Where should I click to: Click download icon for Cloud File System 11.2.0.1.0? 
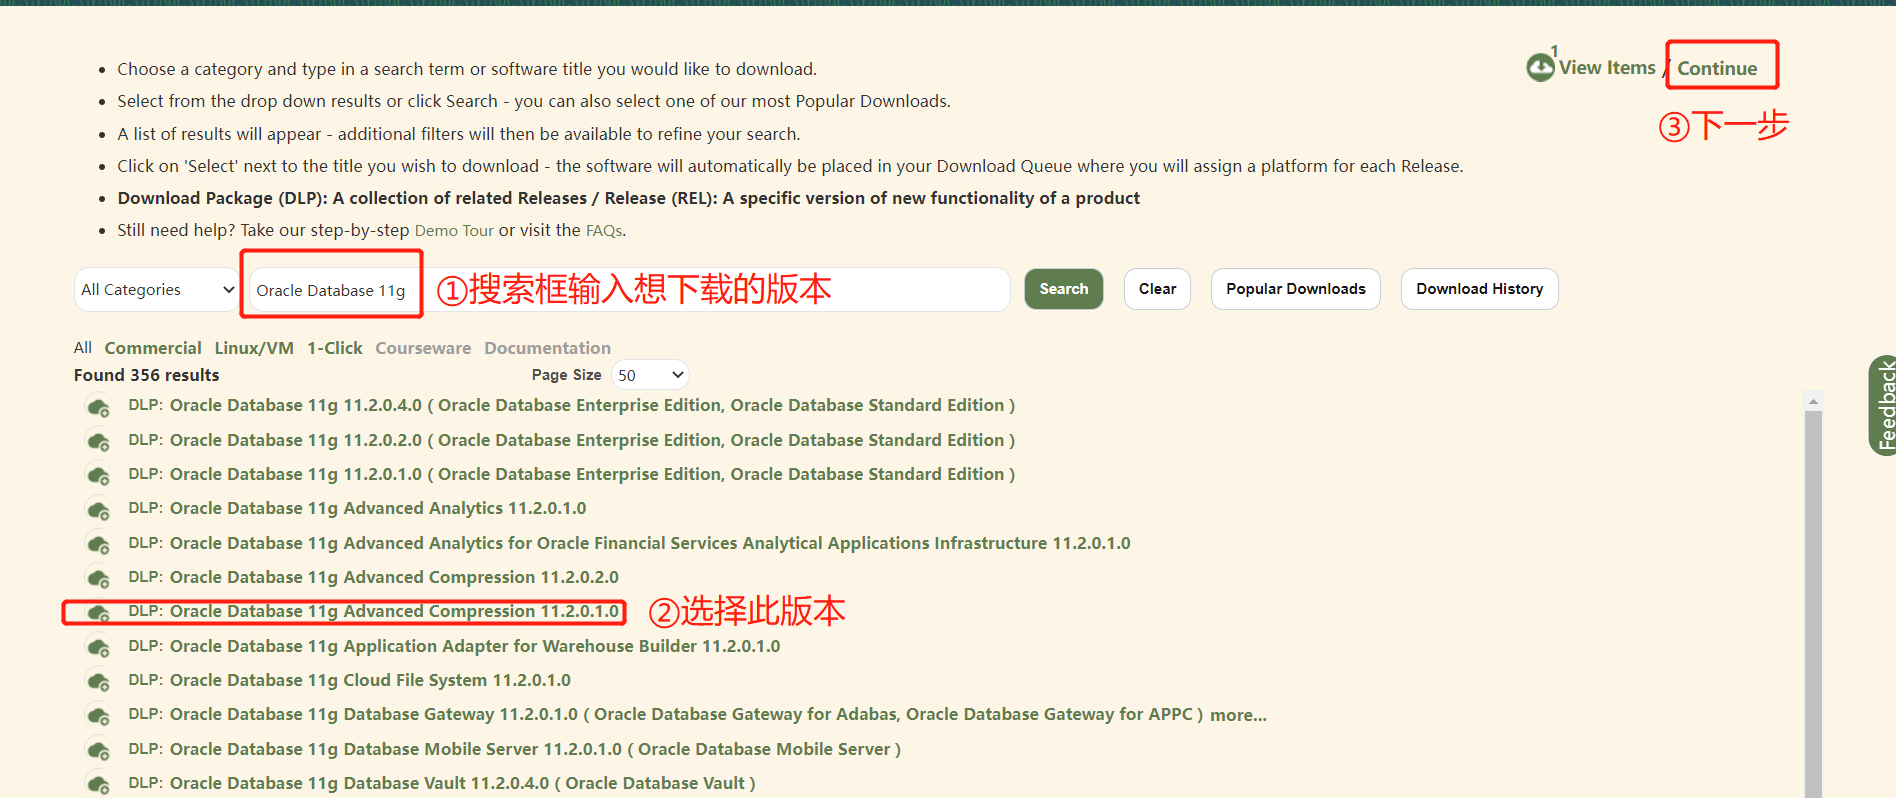(x=98, y=681)
